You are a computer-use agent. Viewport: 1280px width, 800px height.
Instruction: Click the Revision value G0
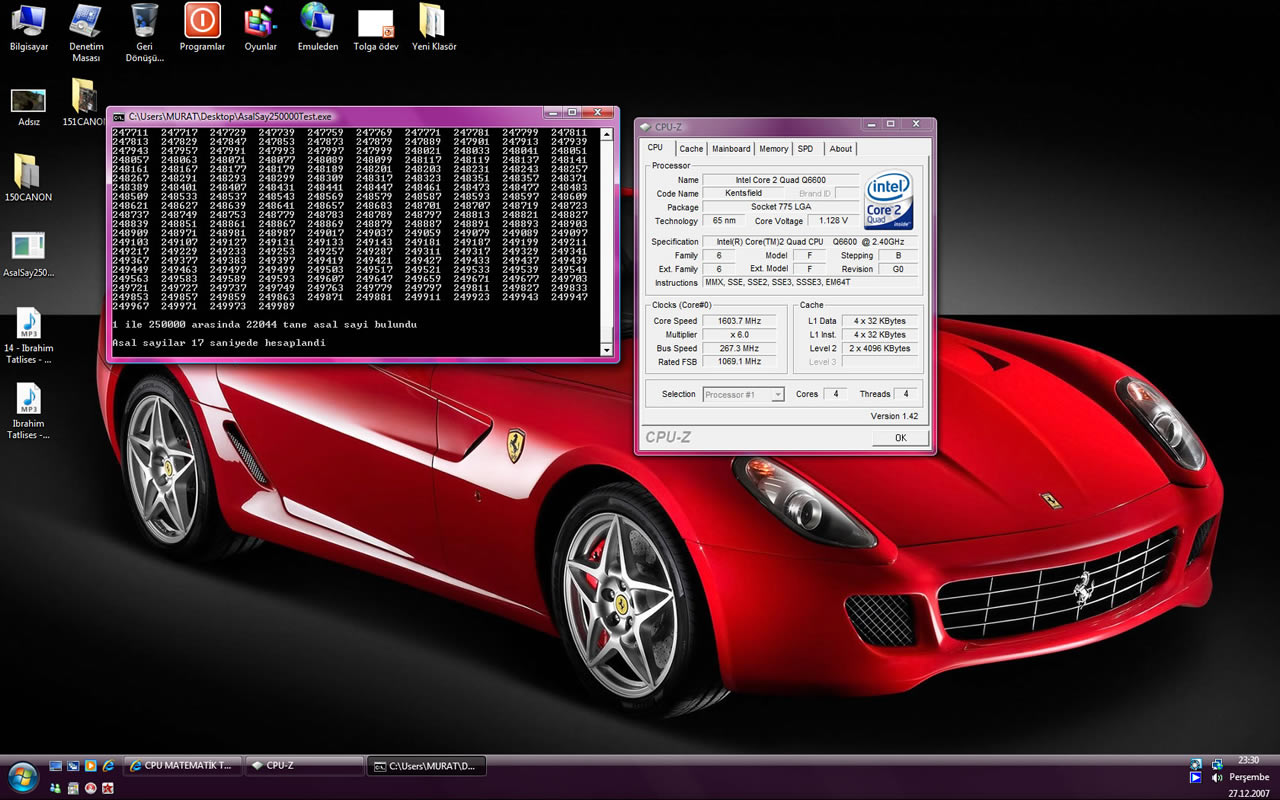click(x=898, y=269)
